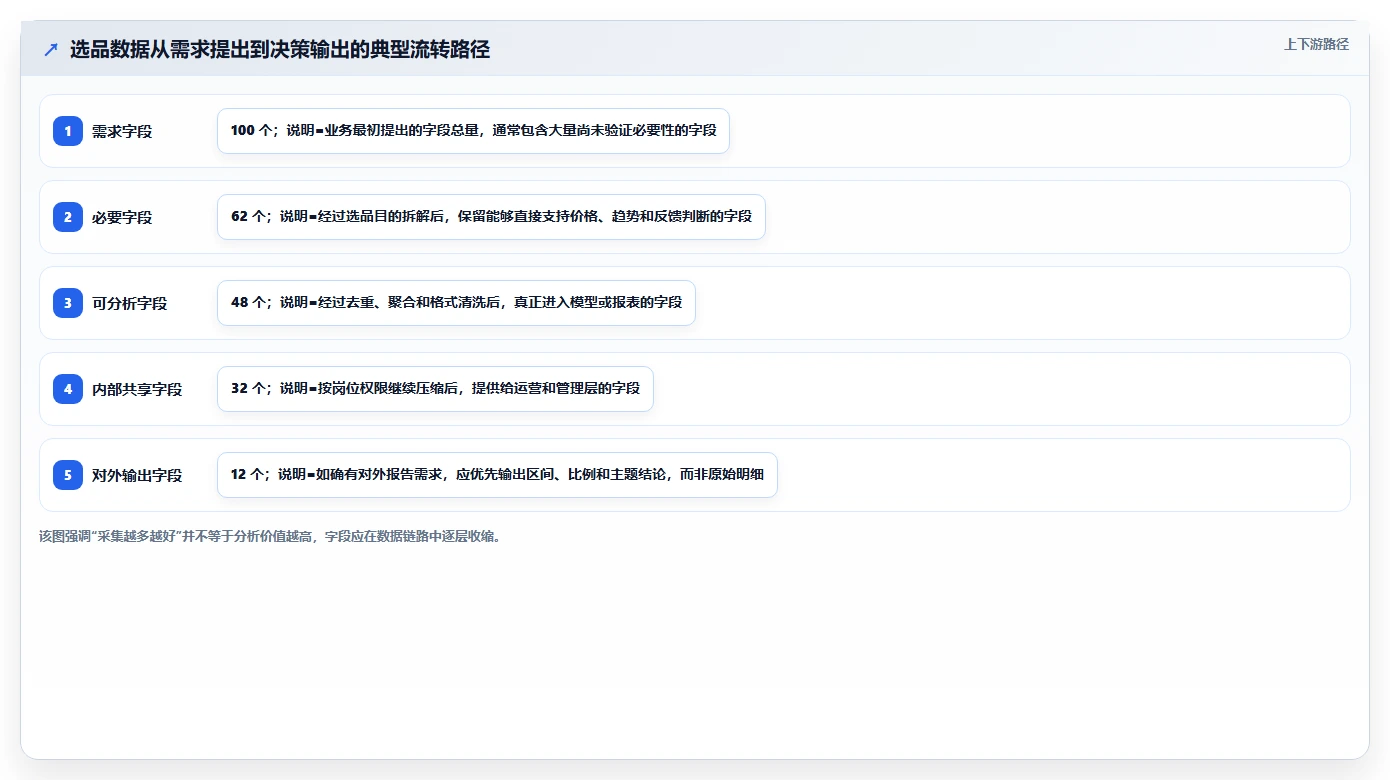The width and height of the screenshot is (1390, 780).
Task: Click the arrow icon beside the title
Action: (x=51, y=50)
